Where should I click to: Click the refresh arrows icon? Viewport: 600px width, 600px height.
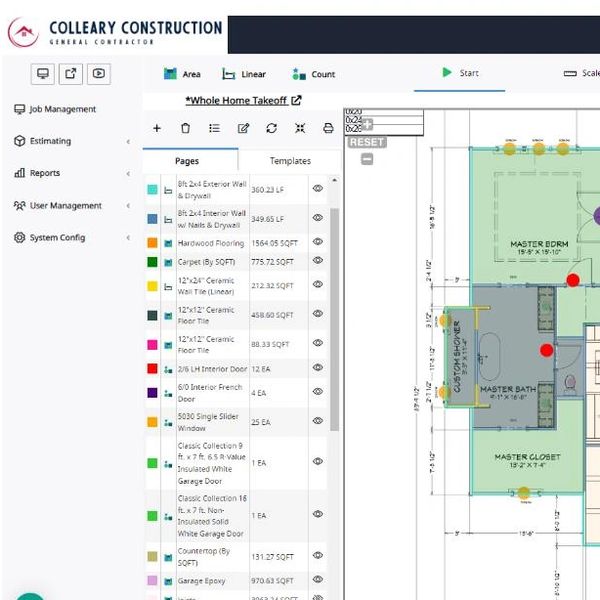(272, 128)
